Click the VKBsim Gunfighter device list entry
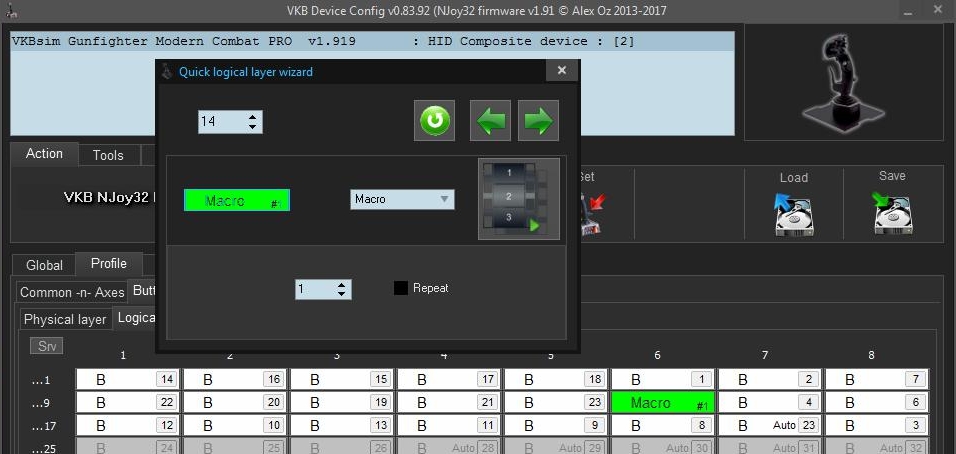This screenshot has height=454, width=956. coord(372,41)
